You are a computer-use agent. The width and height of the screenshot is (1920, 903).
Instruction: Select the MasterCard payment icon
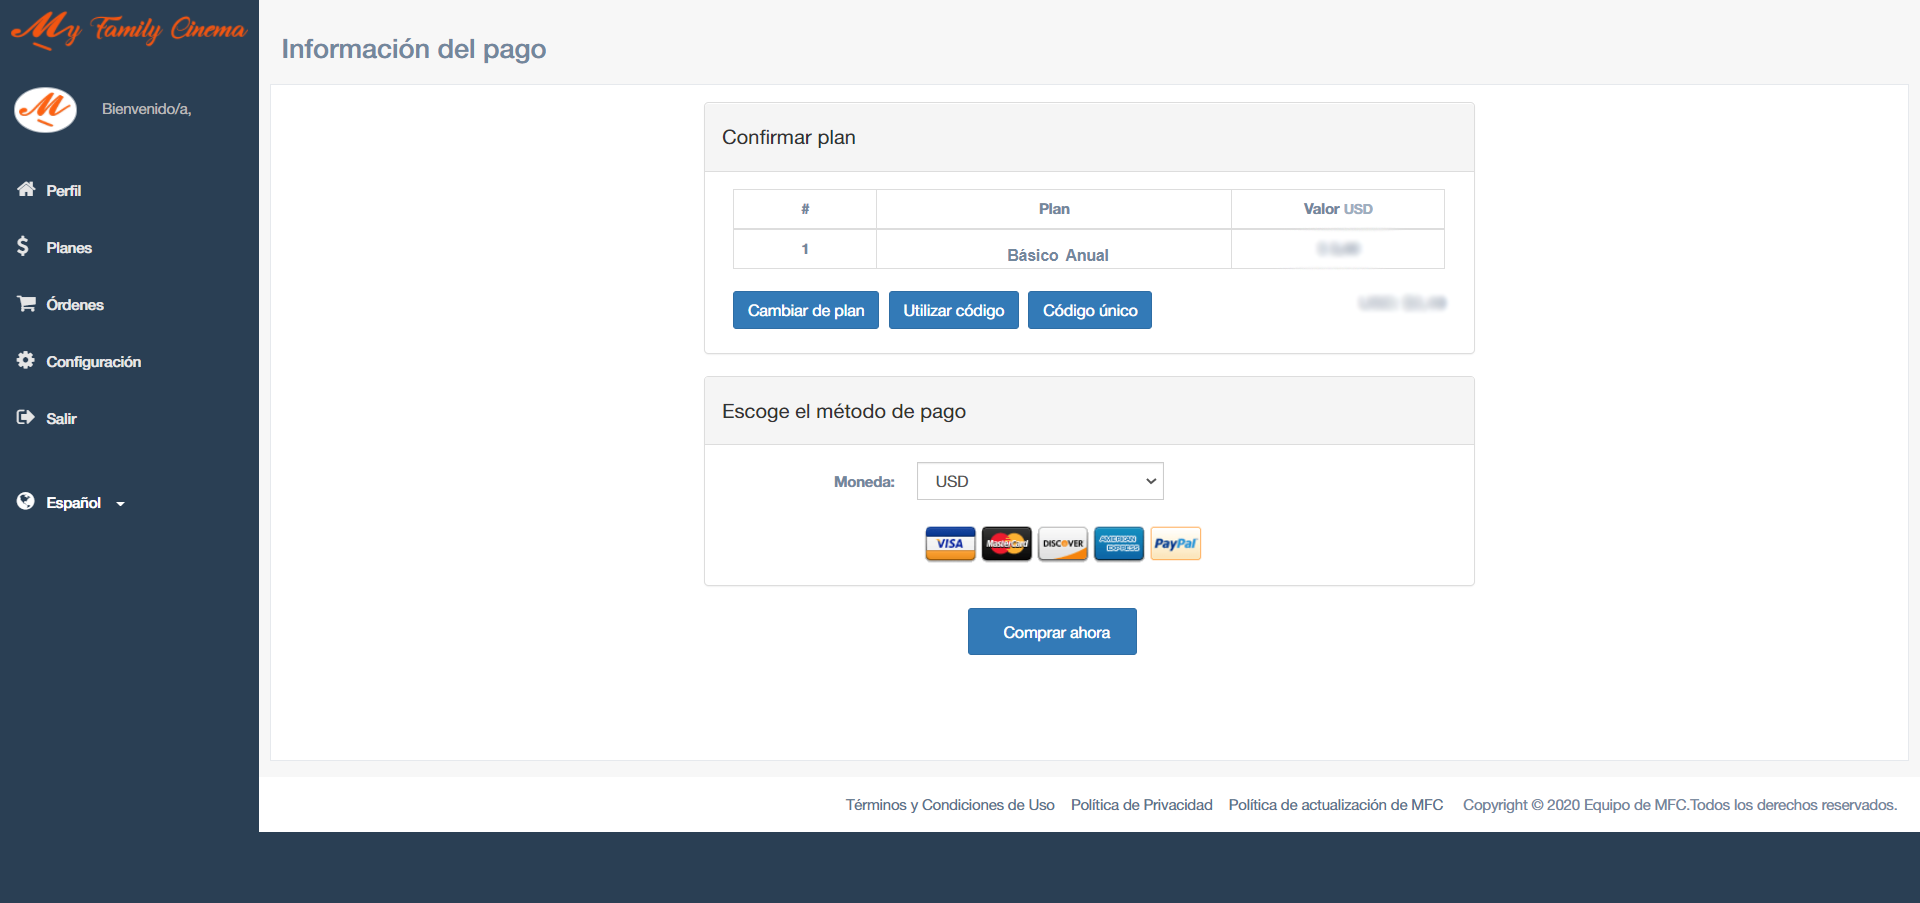(1006, 544)
